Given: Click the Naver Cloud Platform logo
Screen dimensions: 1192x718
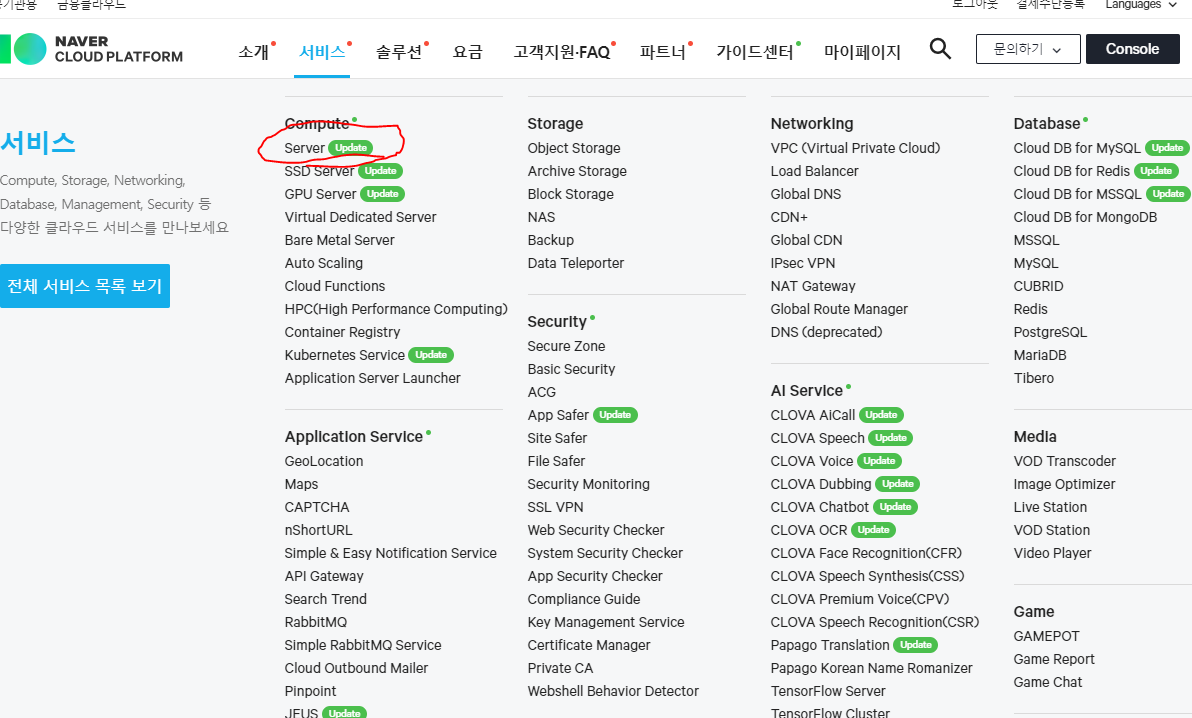Looking at the screenshot, I should pos(91,49).
